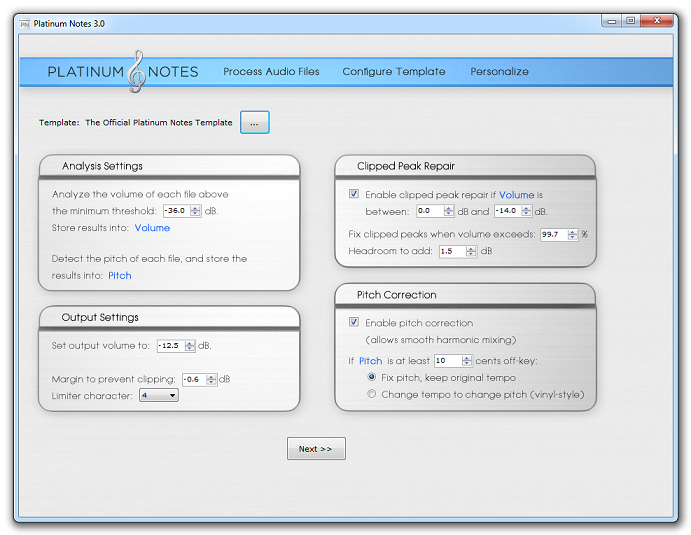
Task: Click the Pitch link in Analysis Settings
Action: click(x=119, y=275)
